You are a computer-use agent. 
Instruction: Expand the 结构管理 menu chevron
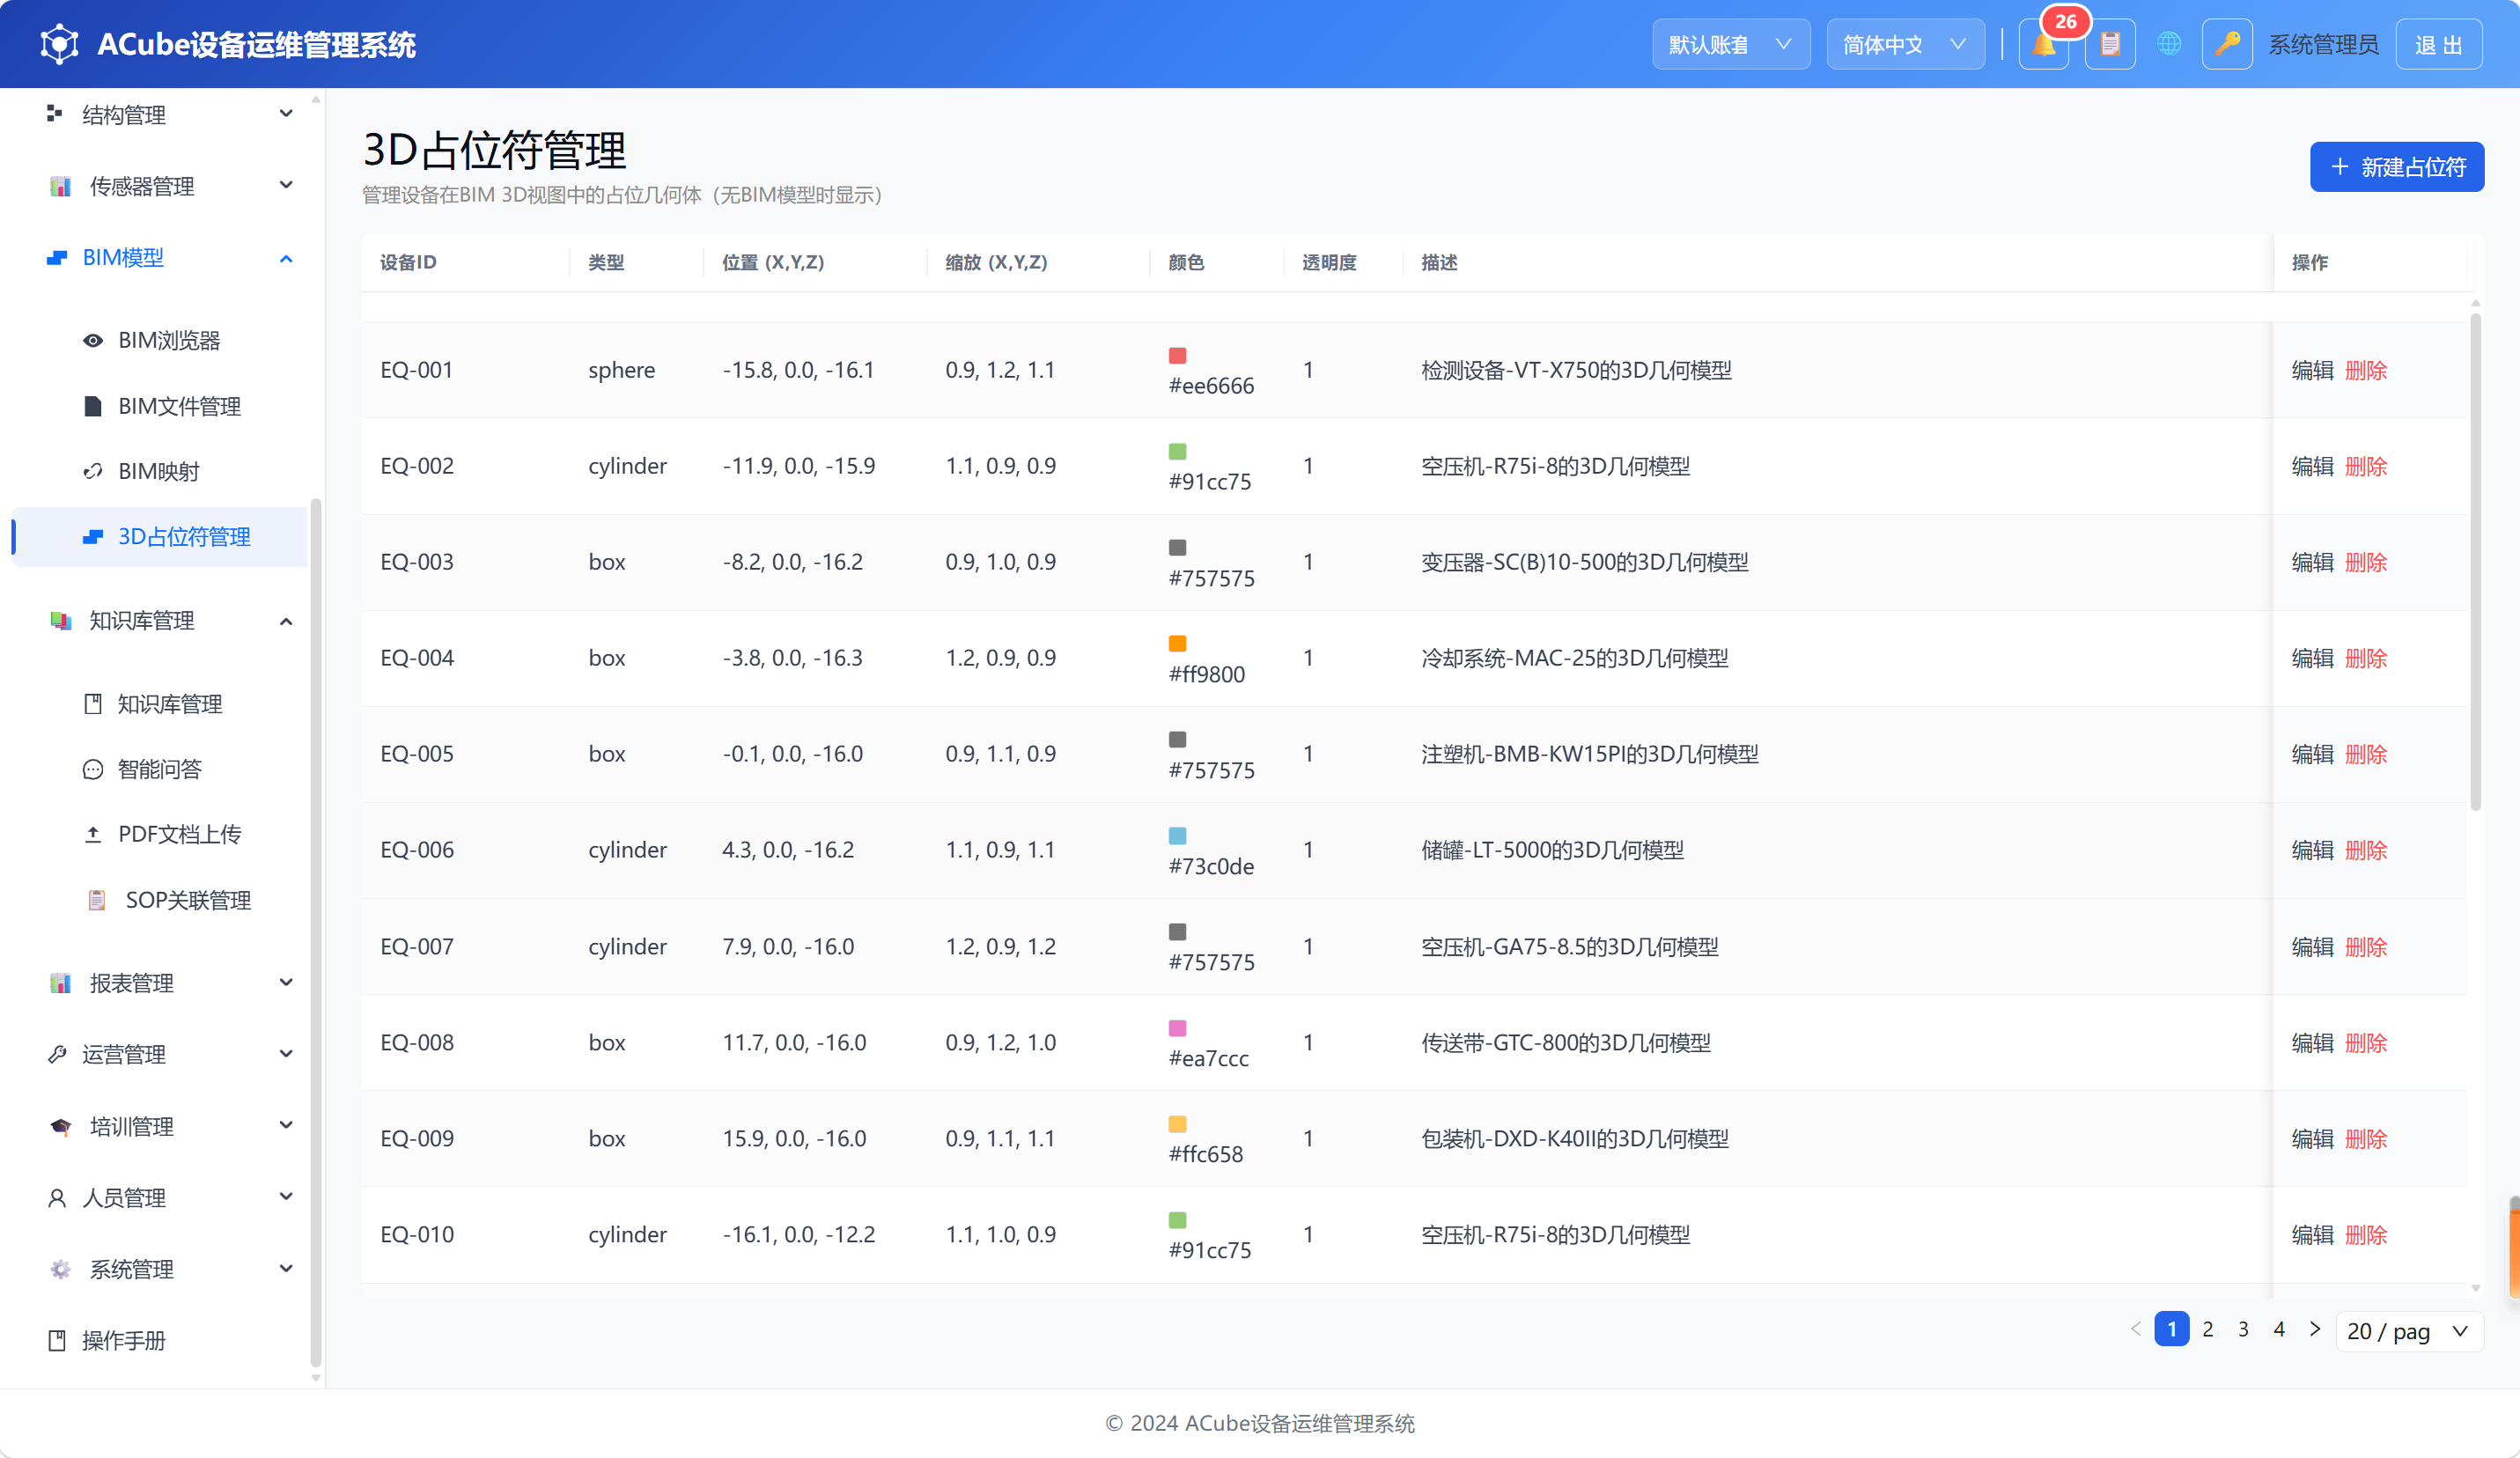coord(286,114)
